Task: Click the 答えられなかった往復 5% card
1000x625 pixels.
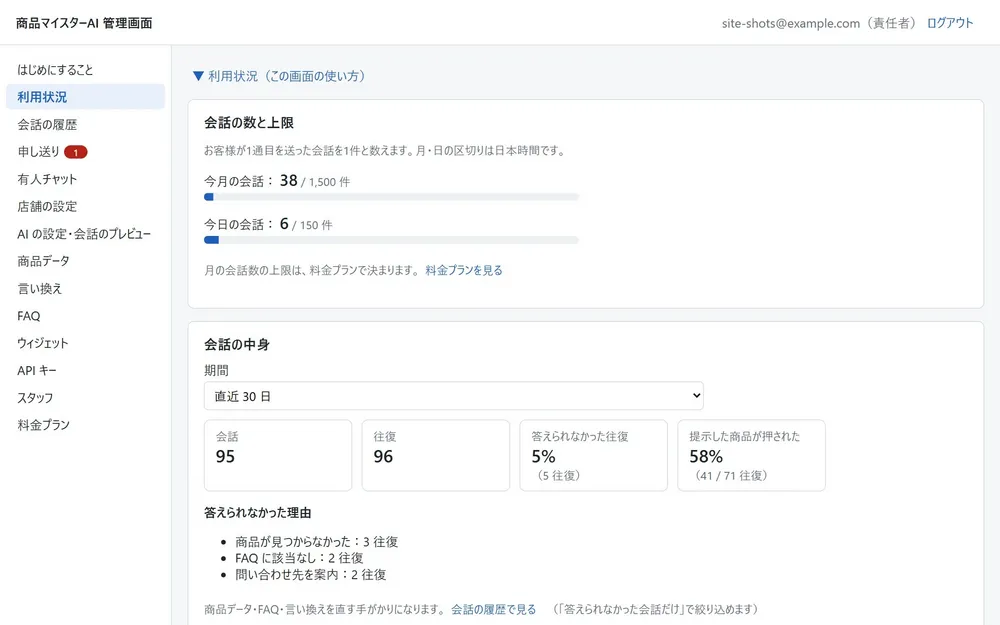Action: click(594, 455)
